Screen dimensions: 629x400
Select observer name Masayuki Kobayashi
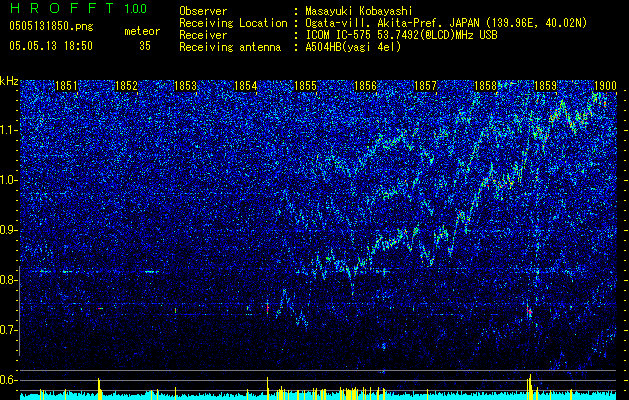pyautogui.click(x=359, y=11)
